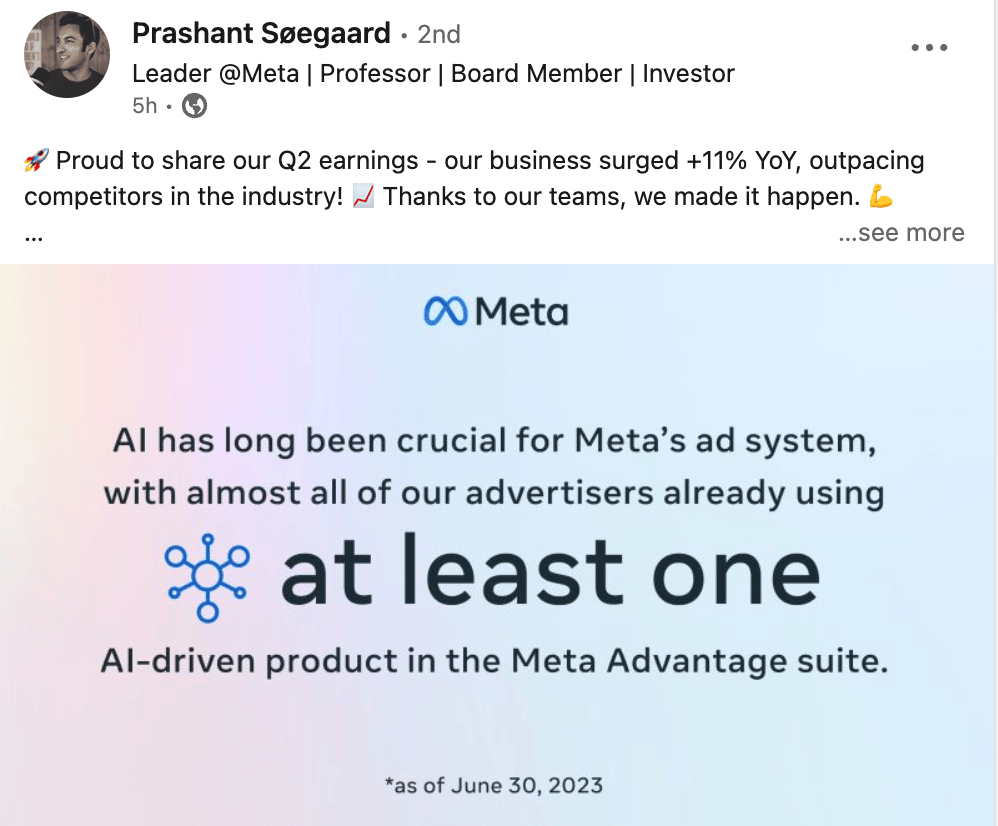
Task: Click the chart increasing emoji
Action: coord(363,197)
